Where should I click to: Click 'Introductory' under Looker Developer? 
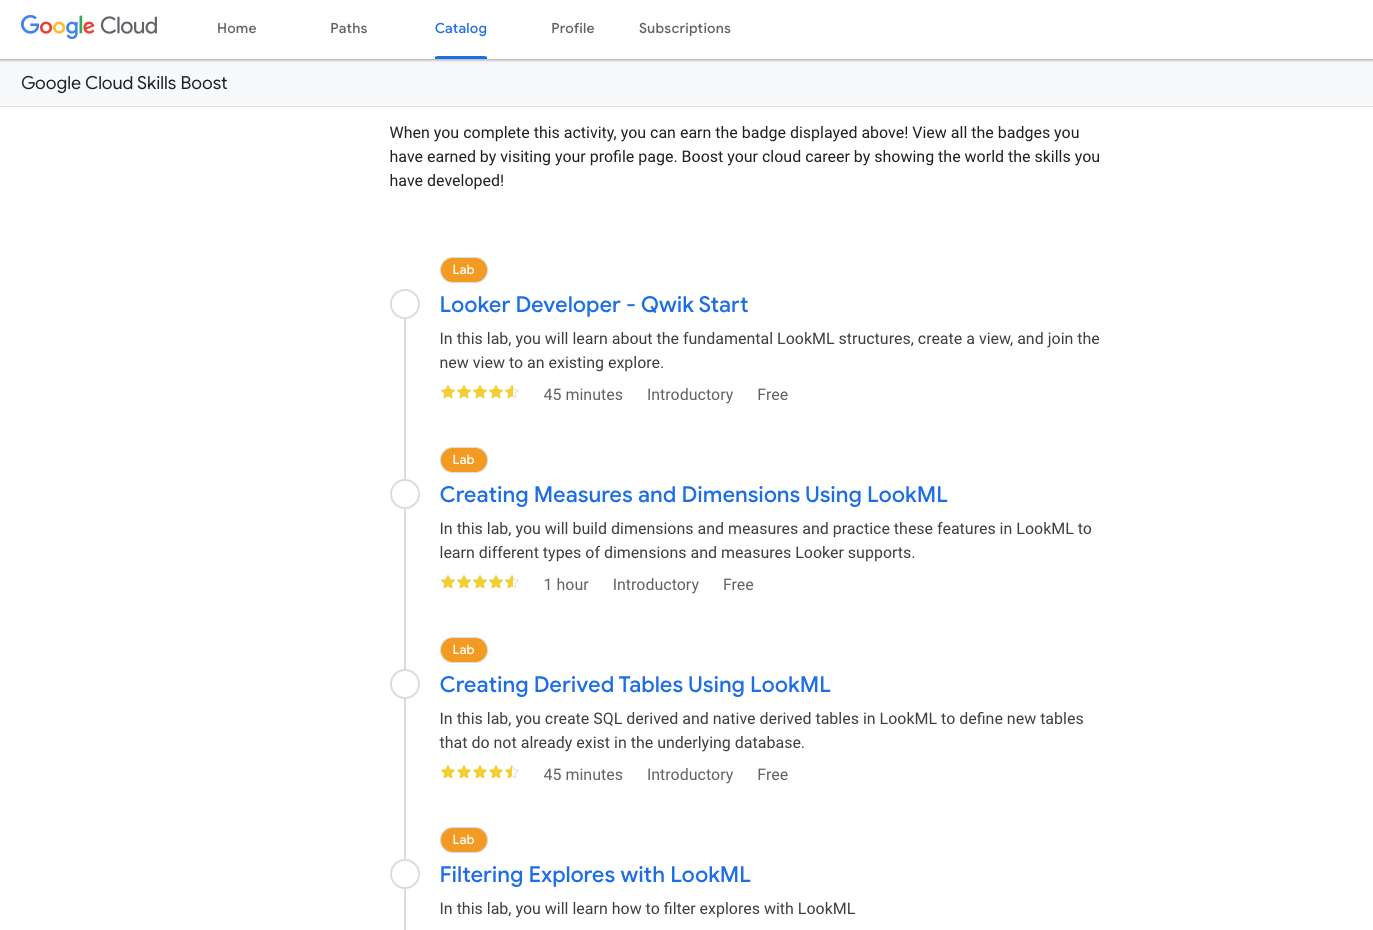tap(690, 395)
